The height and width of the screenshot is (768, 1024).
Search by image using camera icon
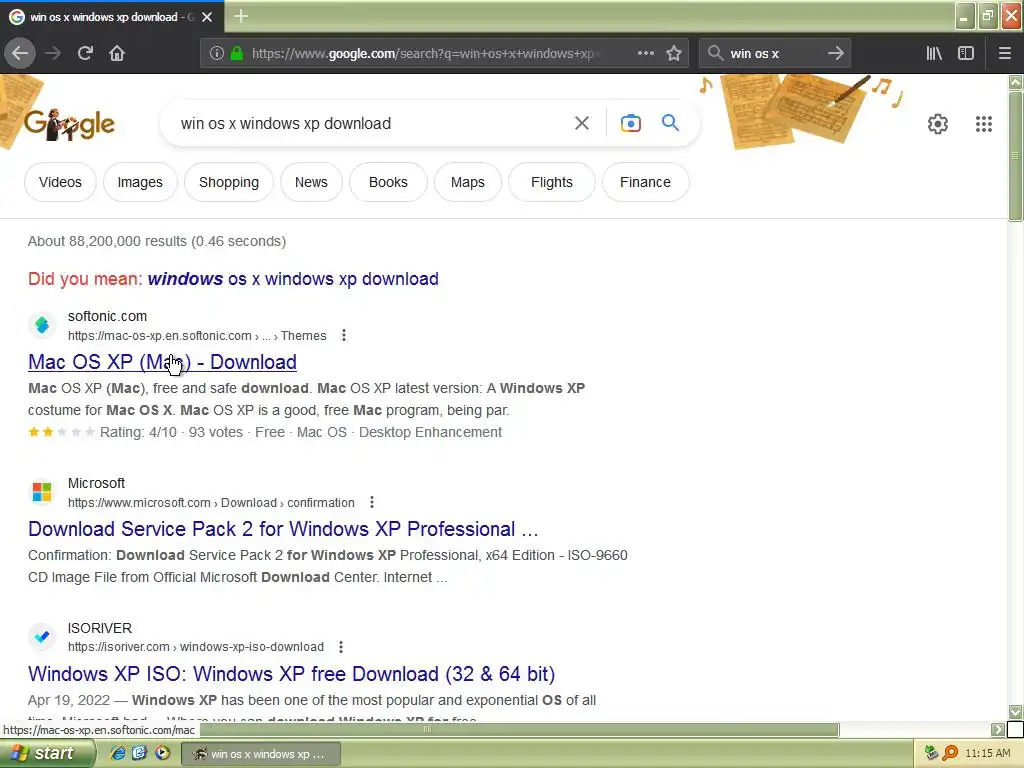[x=631, y=123]
